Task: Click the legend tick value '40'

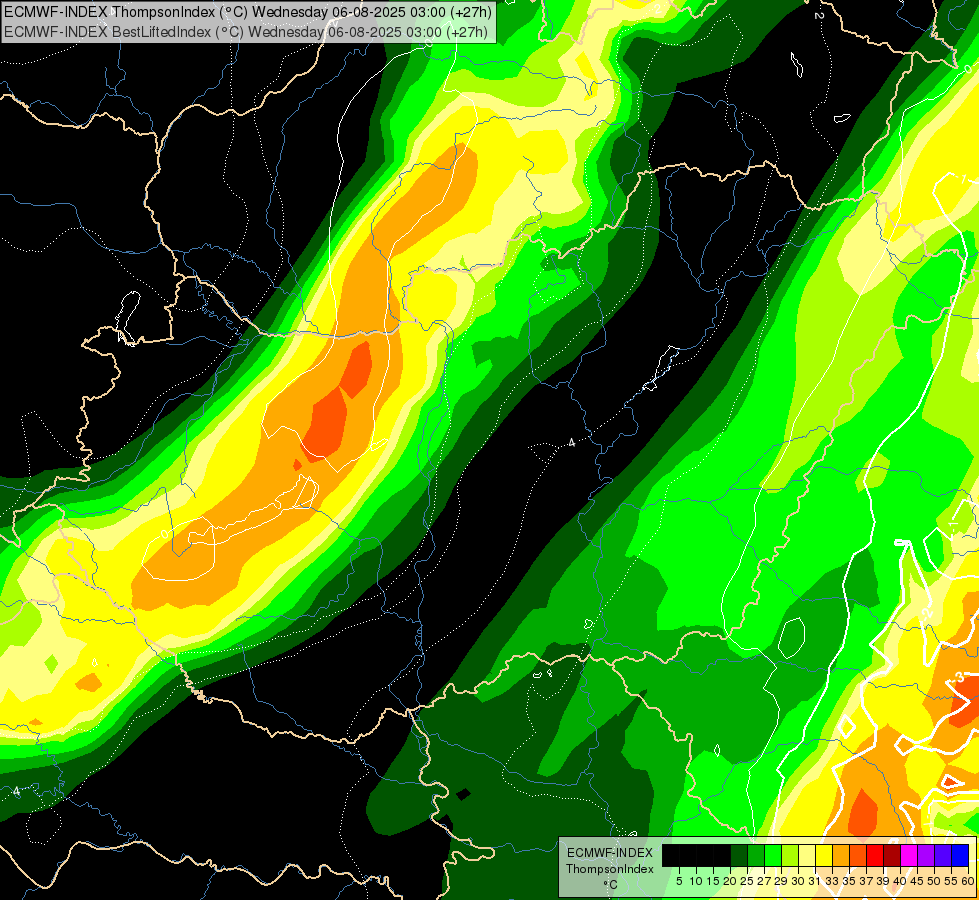Action: coord(900,881)
